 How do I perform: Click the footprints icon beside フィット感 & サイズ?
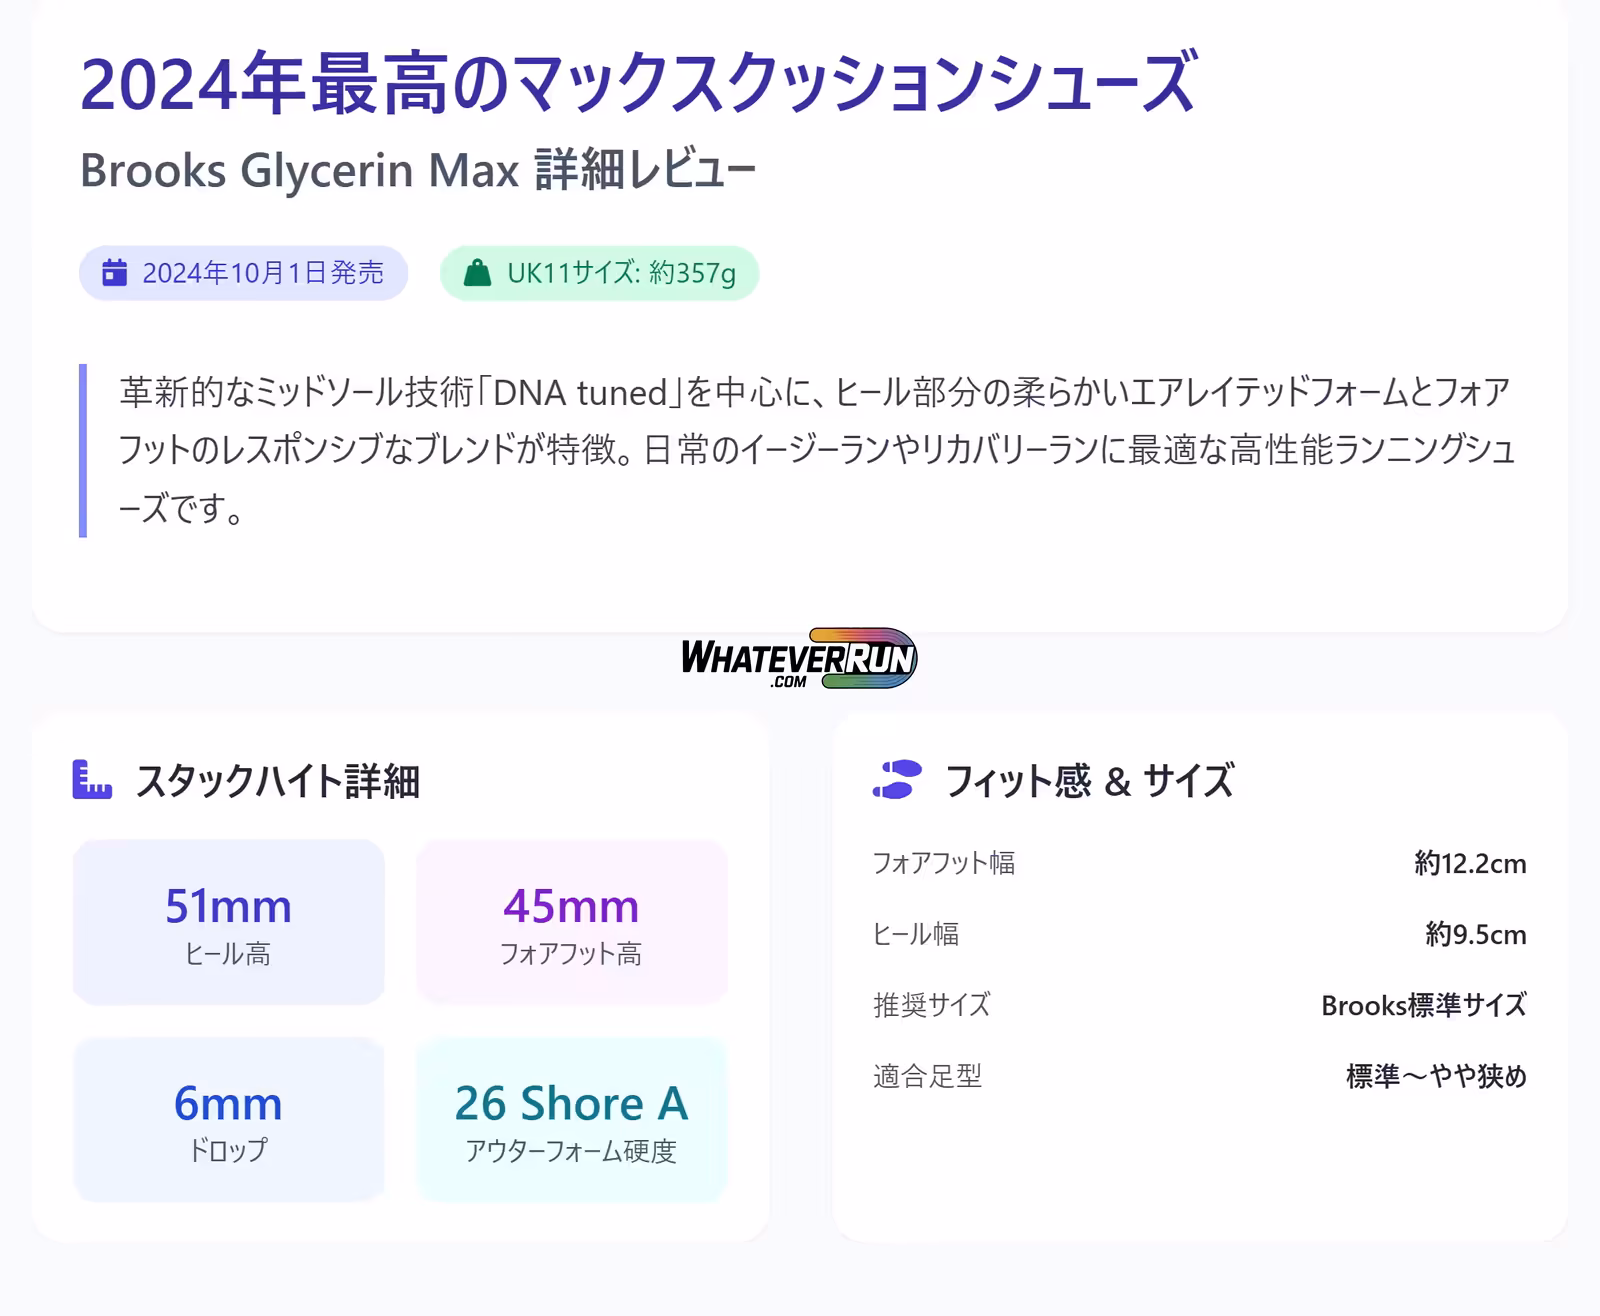pos(897,780)
